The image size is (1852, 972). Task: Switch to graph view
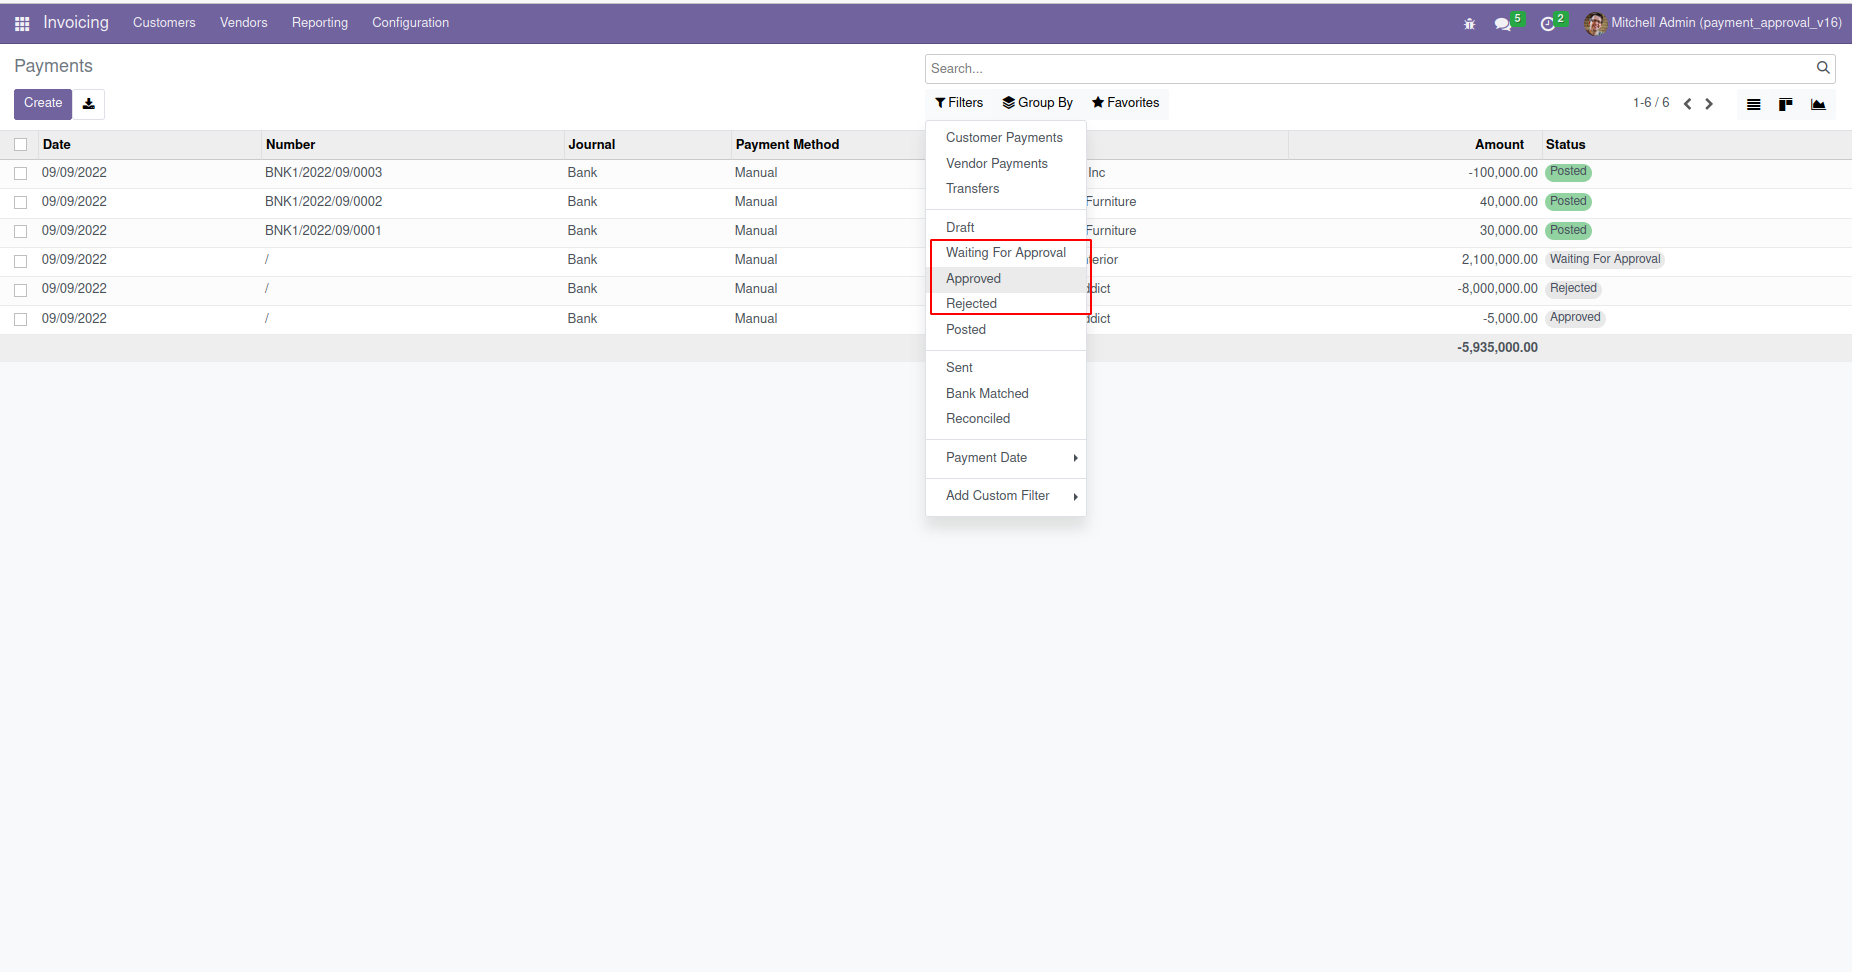point(1818,104)
